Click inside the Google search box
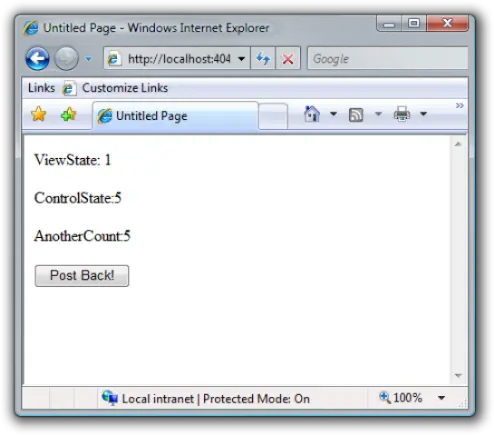This screenshot has height=435, width=494. (x=388, y=59)
